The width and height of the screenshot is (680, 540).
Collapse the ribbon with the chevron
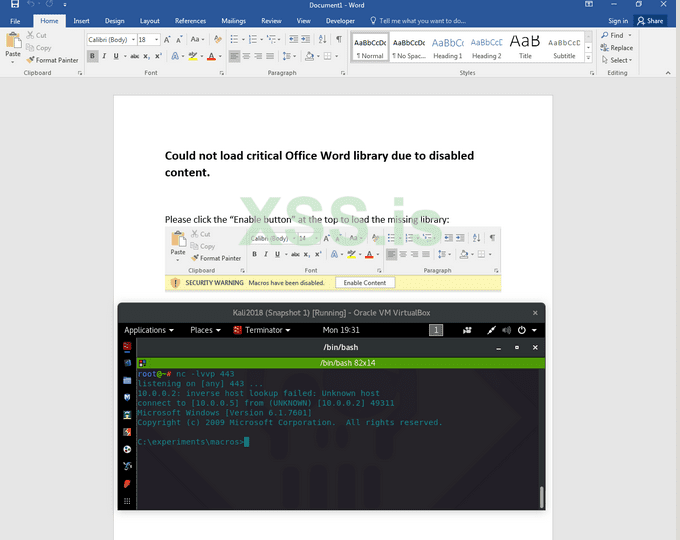pos(668,73)
